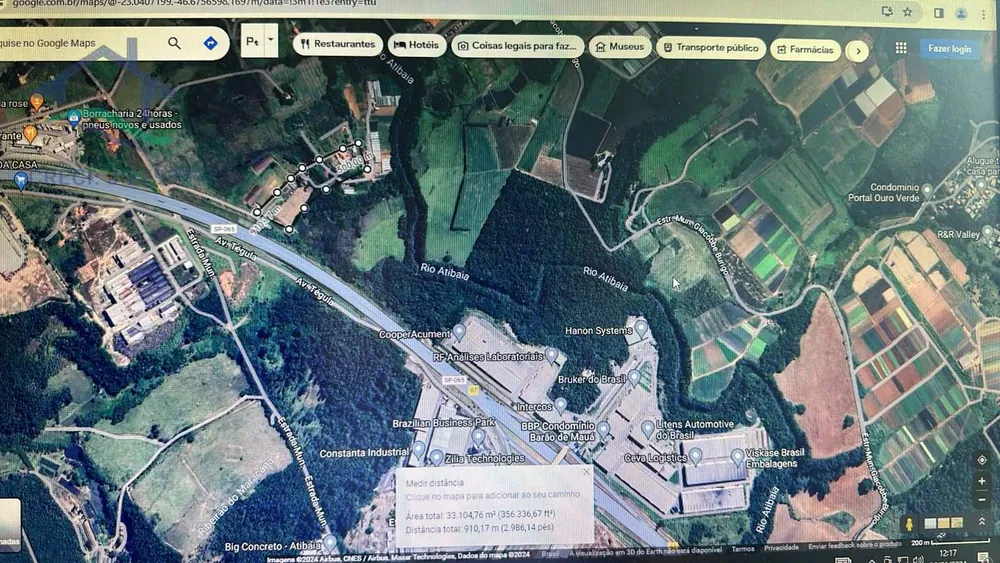1000x563 pixels.
Task: Click the install app icon in address bar
Action: 886,11
